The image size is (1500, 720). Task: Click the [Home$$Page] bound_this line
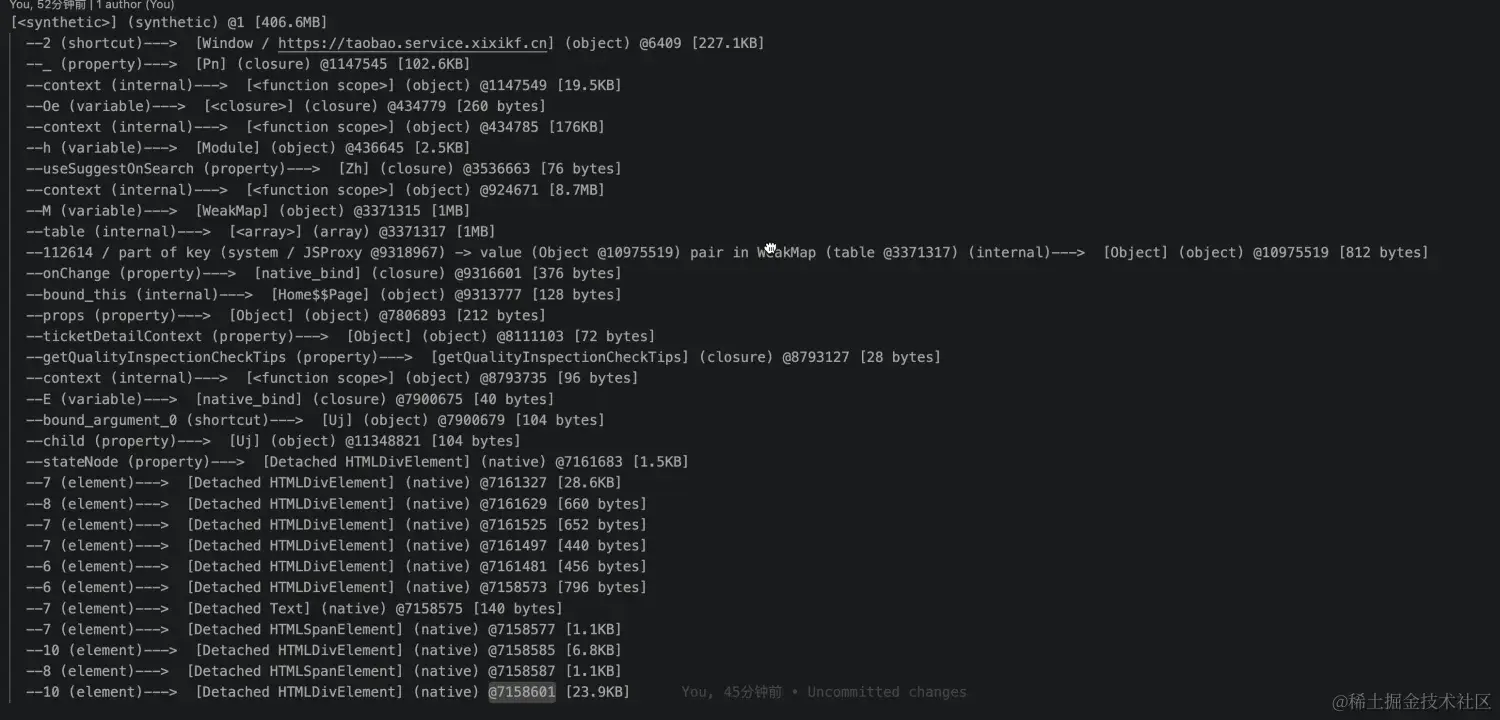coord(323,295)
